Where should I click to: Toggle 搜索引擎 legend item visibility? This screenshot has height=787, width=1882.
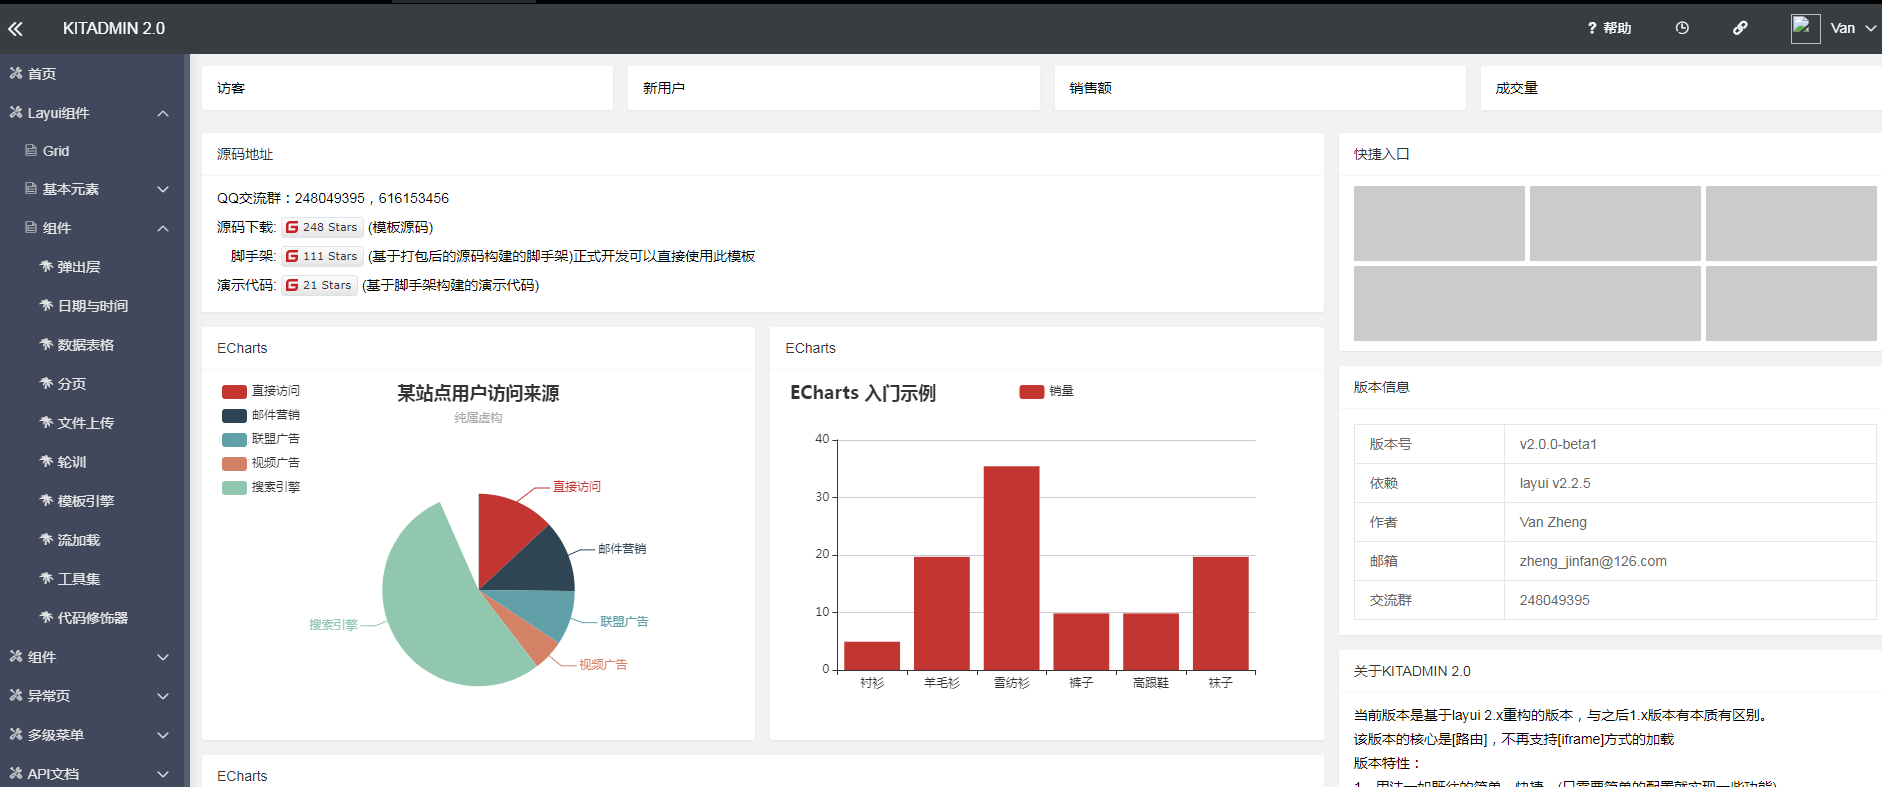point(261,487)
